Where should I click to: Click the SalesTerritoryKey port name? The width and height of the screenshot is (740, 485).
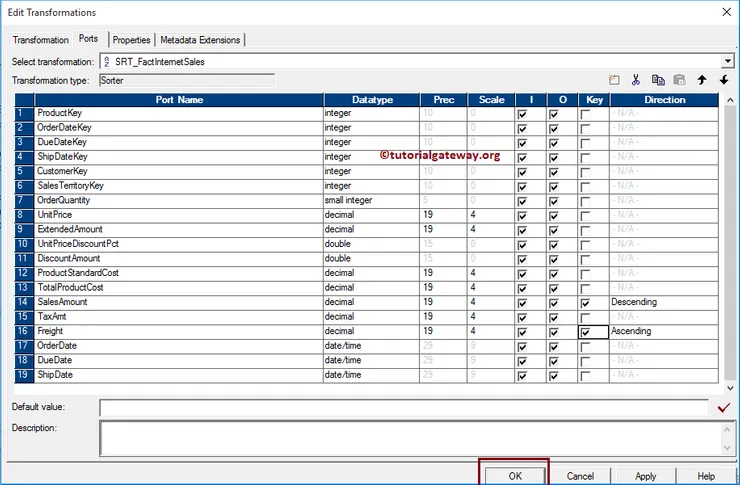coord(70,186)
